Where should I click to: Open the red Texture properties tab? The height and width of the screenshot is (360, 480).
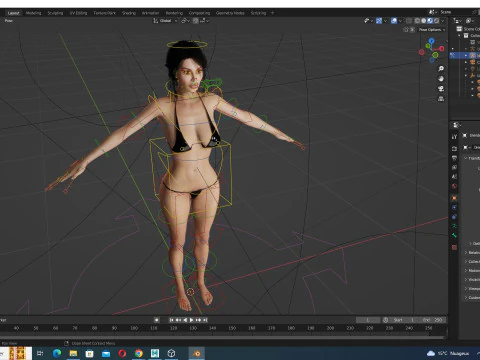point(454,247)
